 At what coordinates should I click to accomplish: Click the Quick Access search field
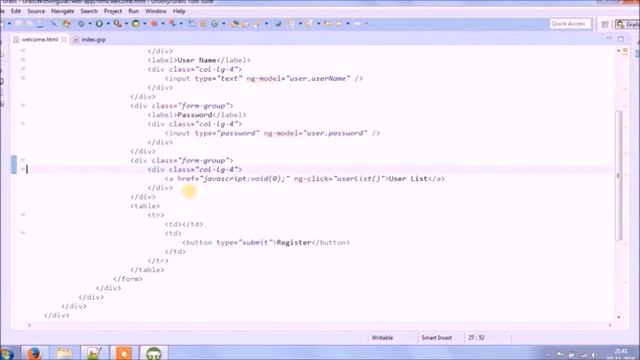click(x=570, y=24)
